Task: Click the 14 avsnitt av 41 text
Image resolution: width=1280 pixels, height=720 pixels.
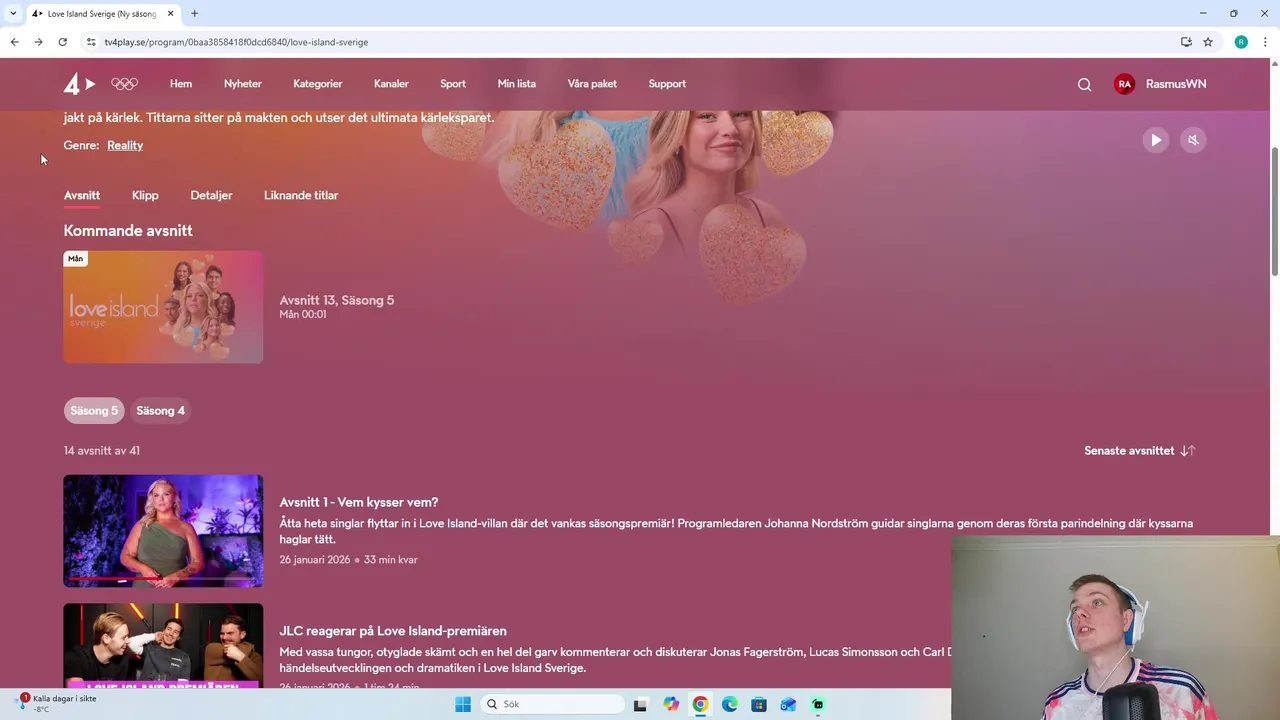Action: tap(102, 451)
